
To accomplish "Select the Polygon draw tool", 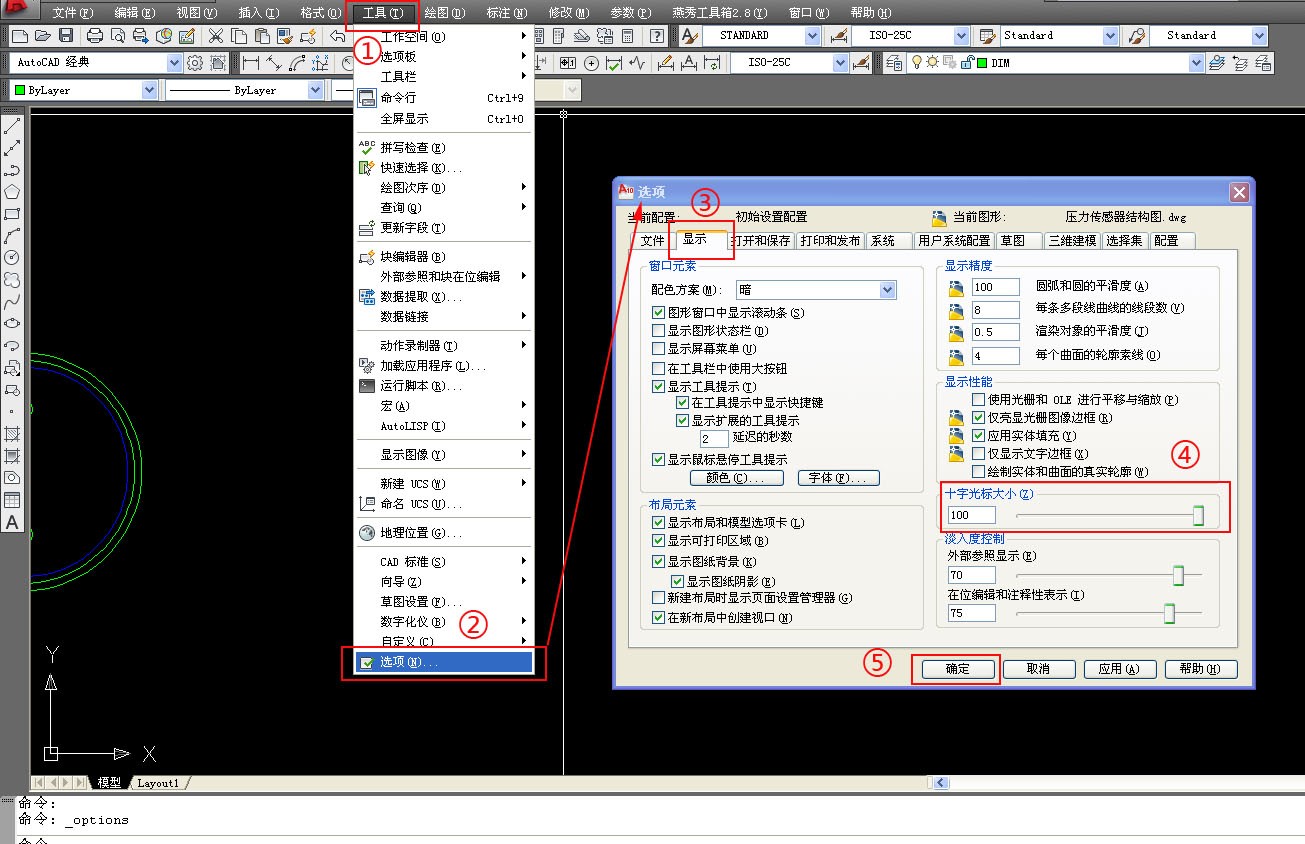I will click(x=13, y=192).
